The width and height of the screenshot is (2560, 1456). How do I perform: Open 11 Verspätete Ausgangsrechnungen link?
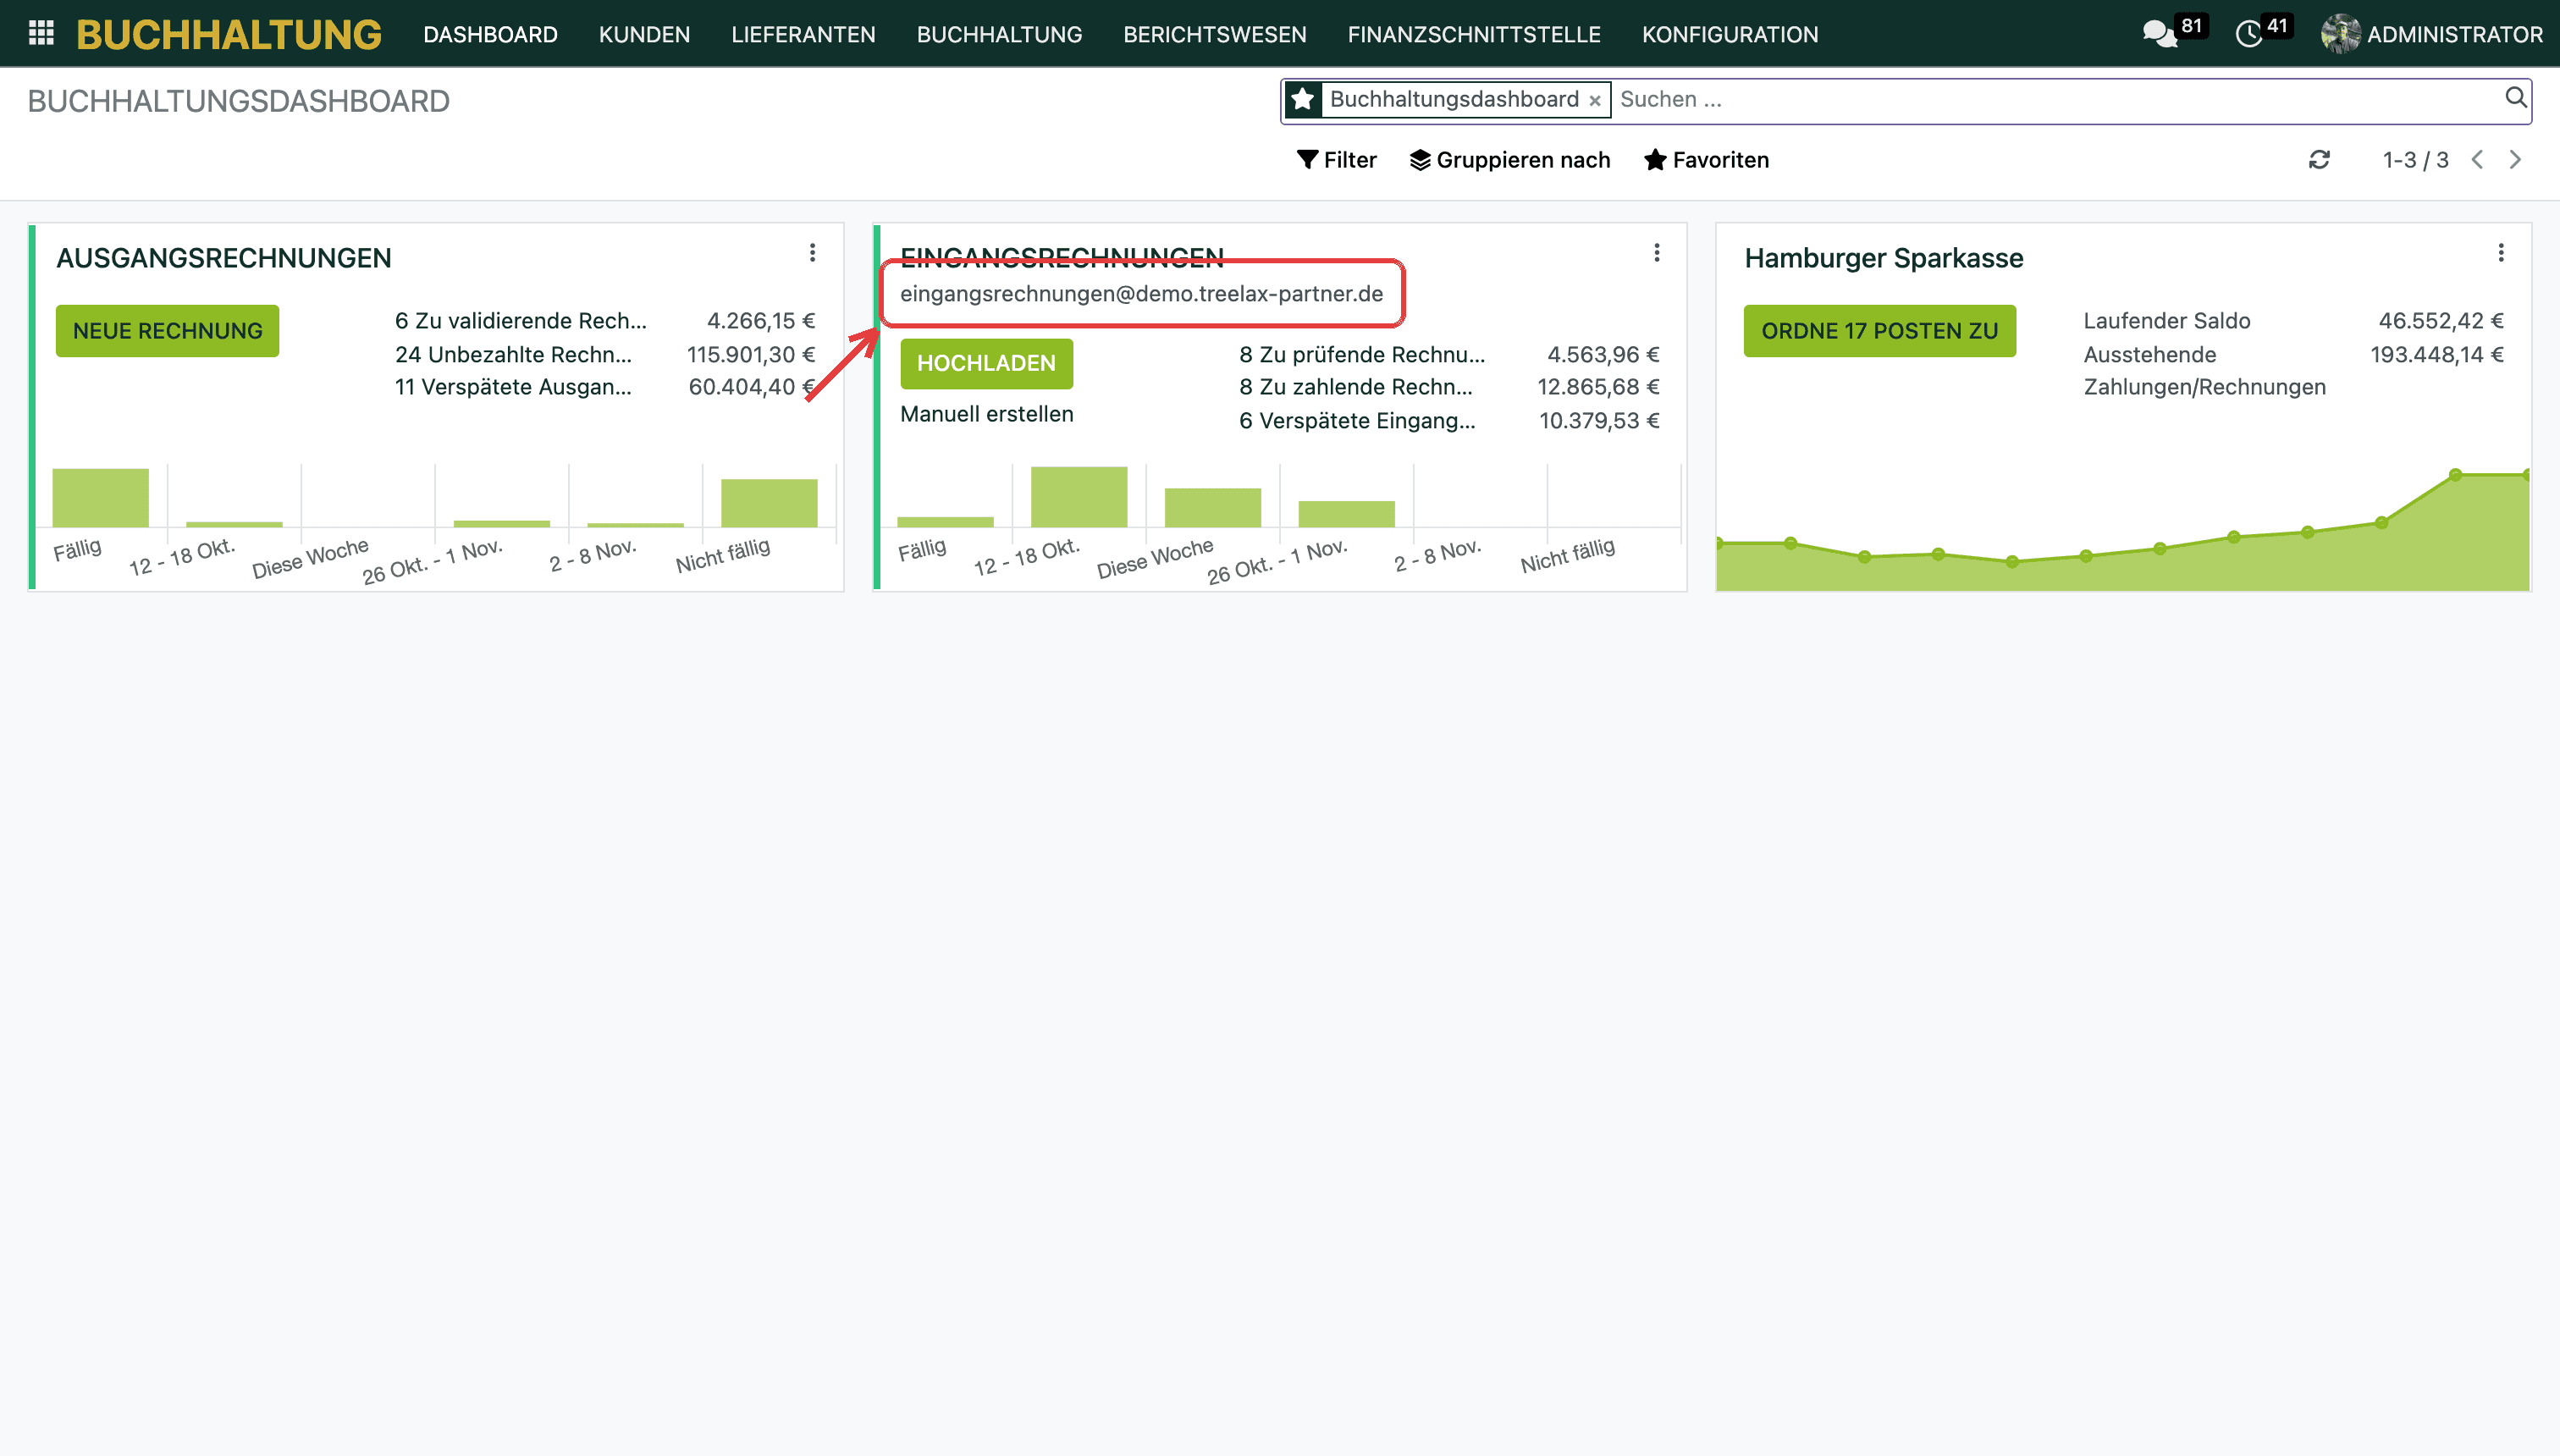513,387
